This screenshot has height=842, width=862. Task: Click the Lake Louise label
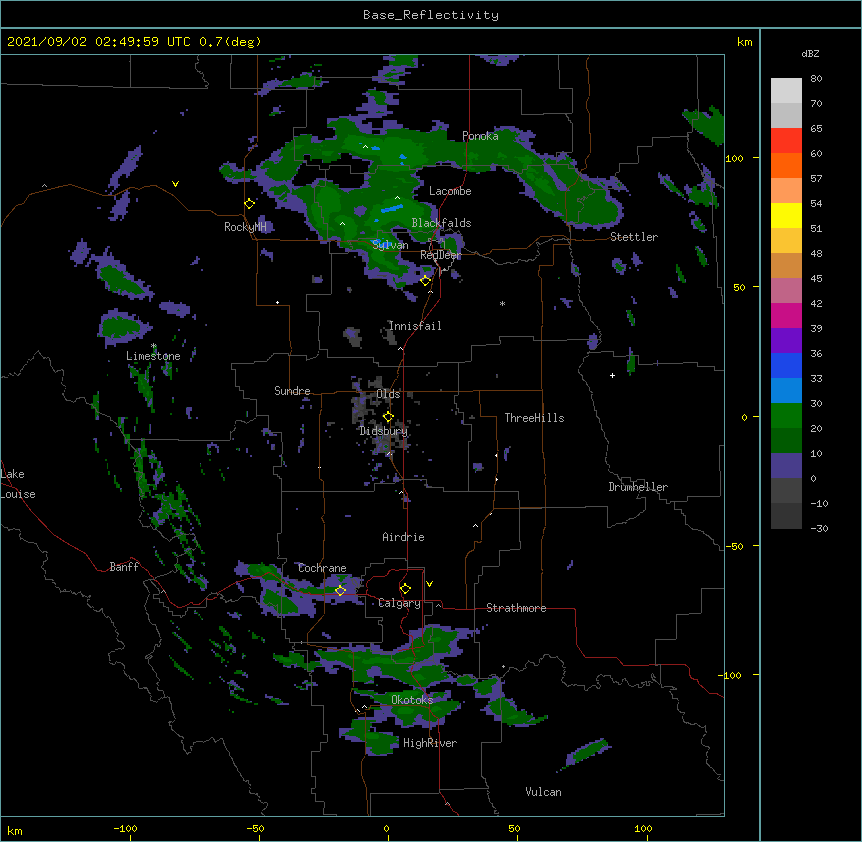[x=18, y=484]
